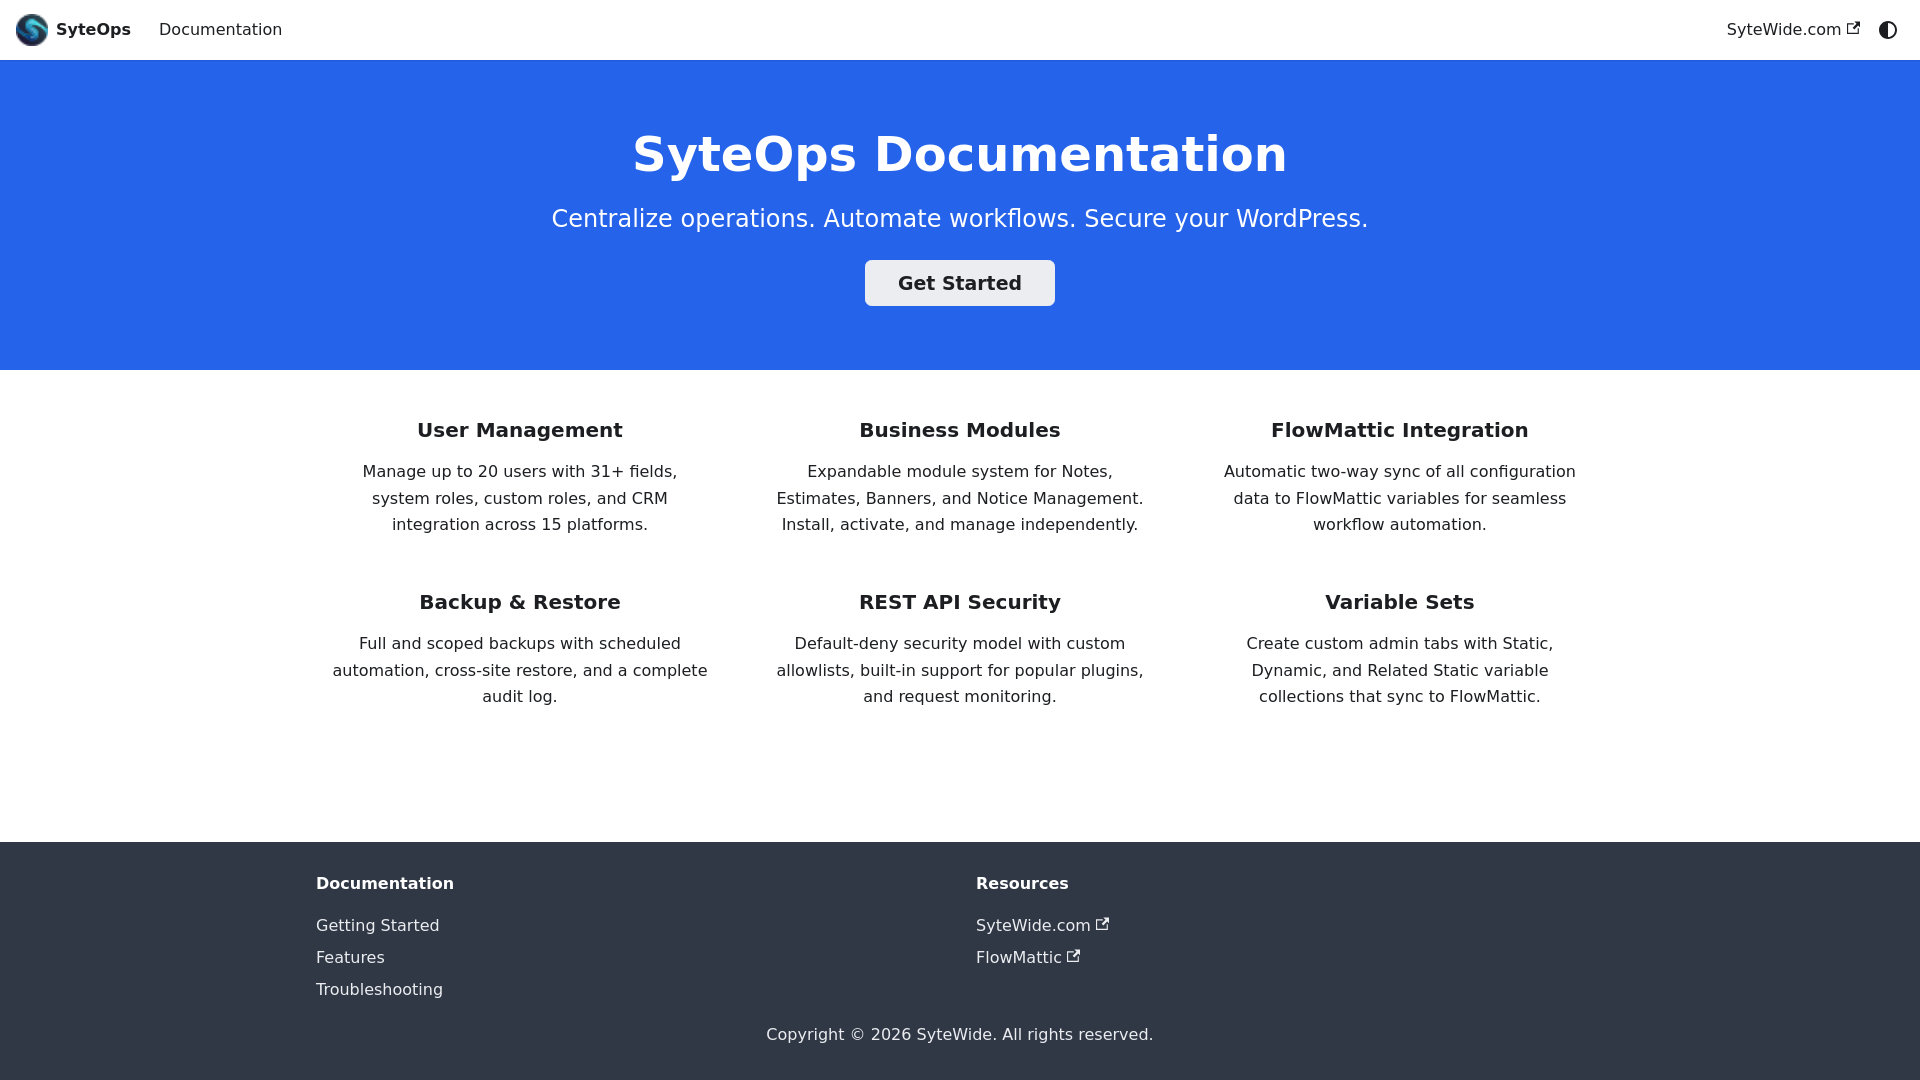Select the REST API Security heading
This screenshot has height=1080, width=1920.
[x=960, y=602]
